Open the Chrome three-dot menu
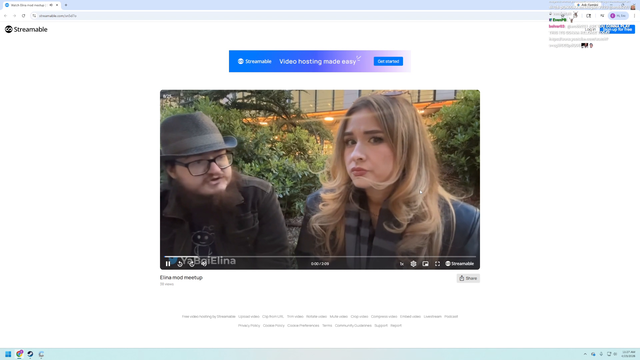Viewport: 640px width, 360px height. tap(634, 16)
